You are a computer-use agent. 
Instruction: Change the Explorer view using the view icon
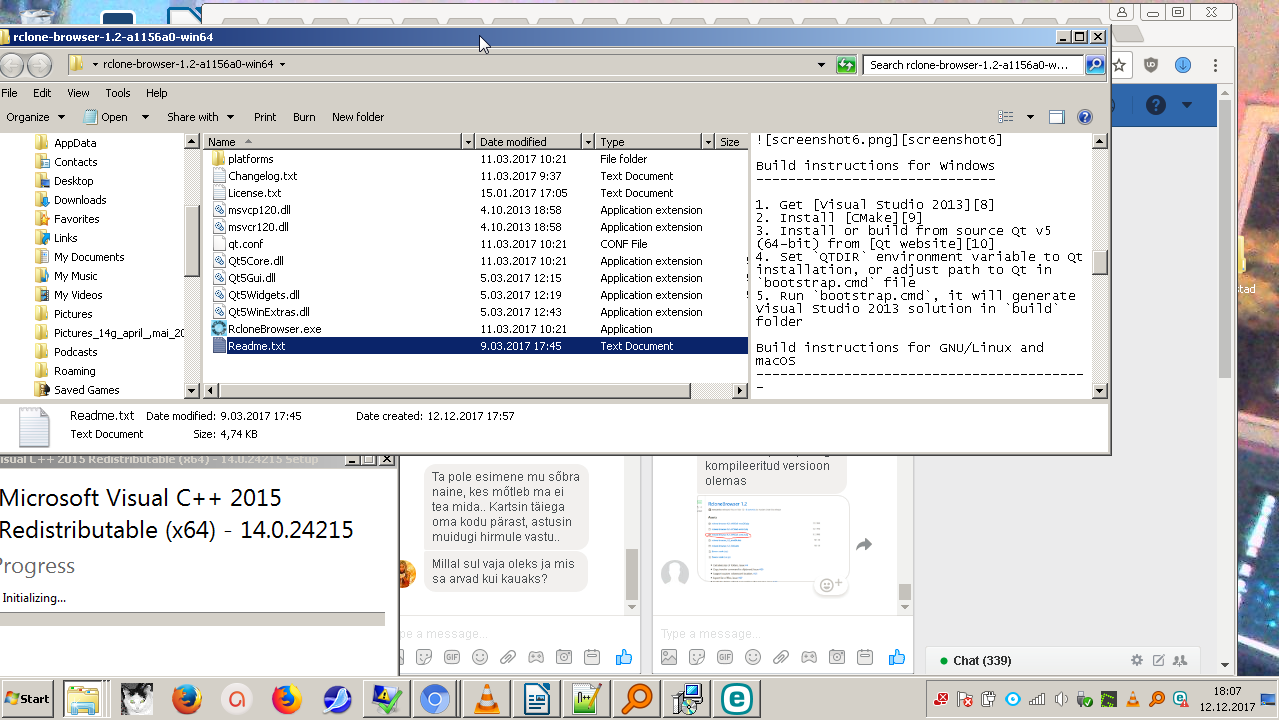(x=1006, y=117)
